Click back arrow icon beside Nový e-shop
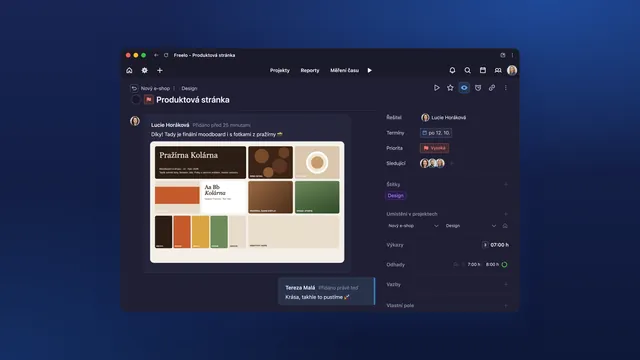Image resolution: width=640 pixels, height=360 pixels. 134,88
